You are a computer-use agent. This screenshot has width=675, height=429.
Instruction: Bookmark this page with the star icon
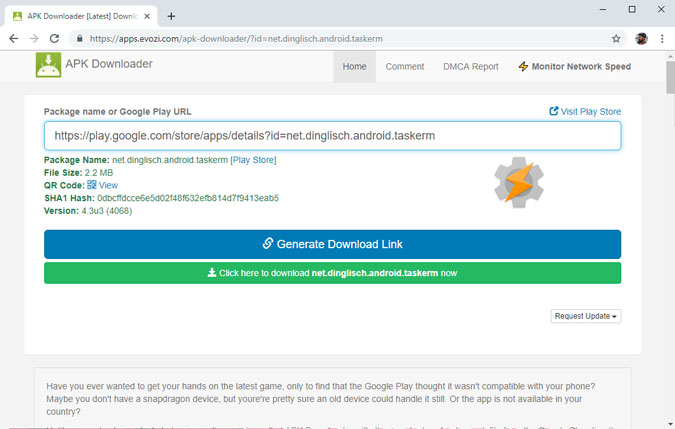pos(616,39)
